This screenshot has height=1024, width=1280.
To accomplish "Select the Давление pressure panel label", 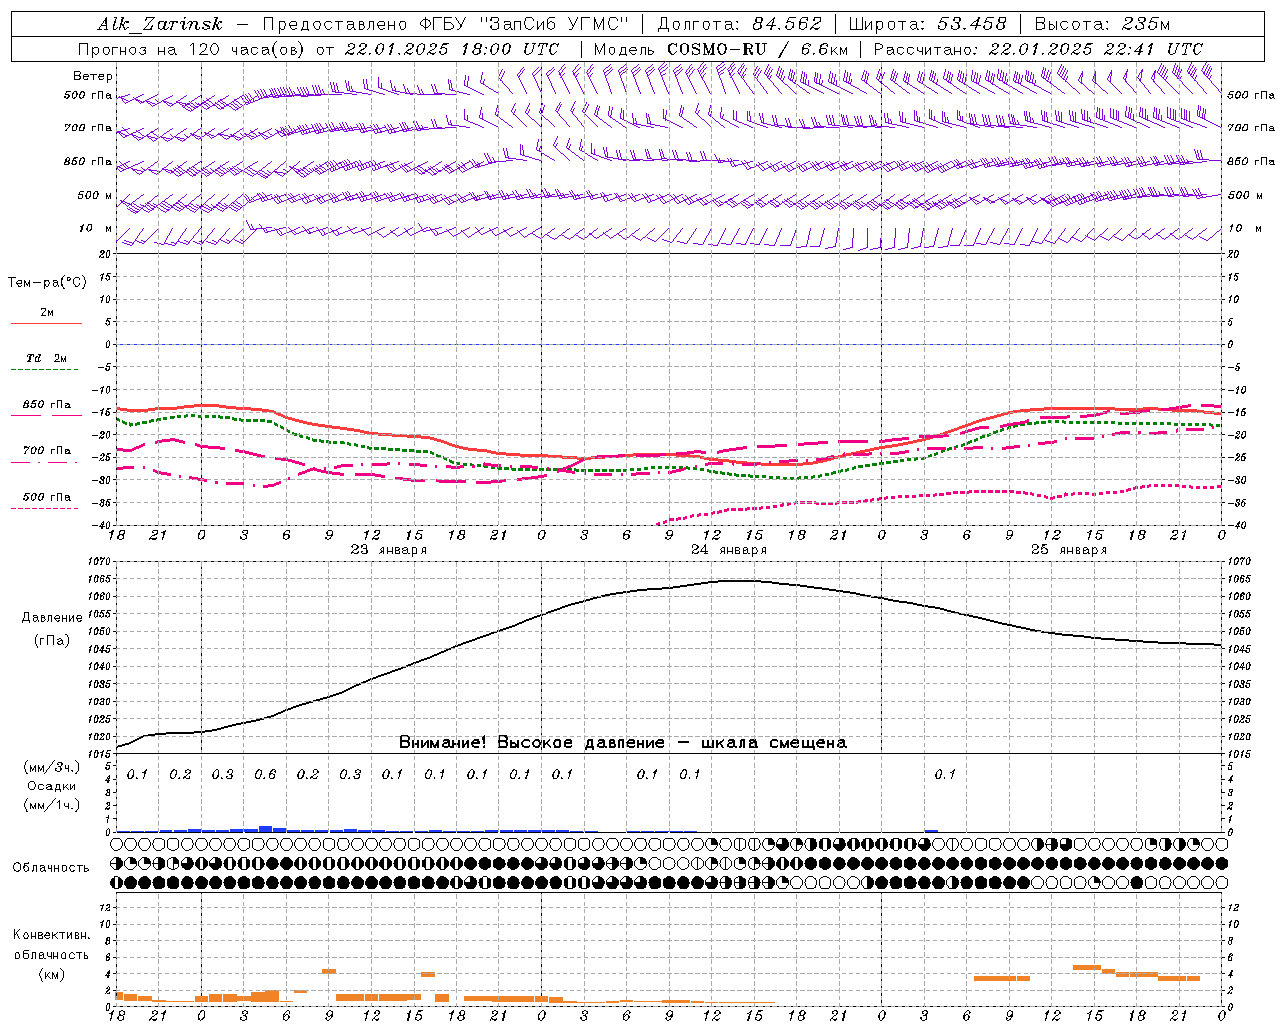I will (x=52, y=618).
